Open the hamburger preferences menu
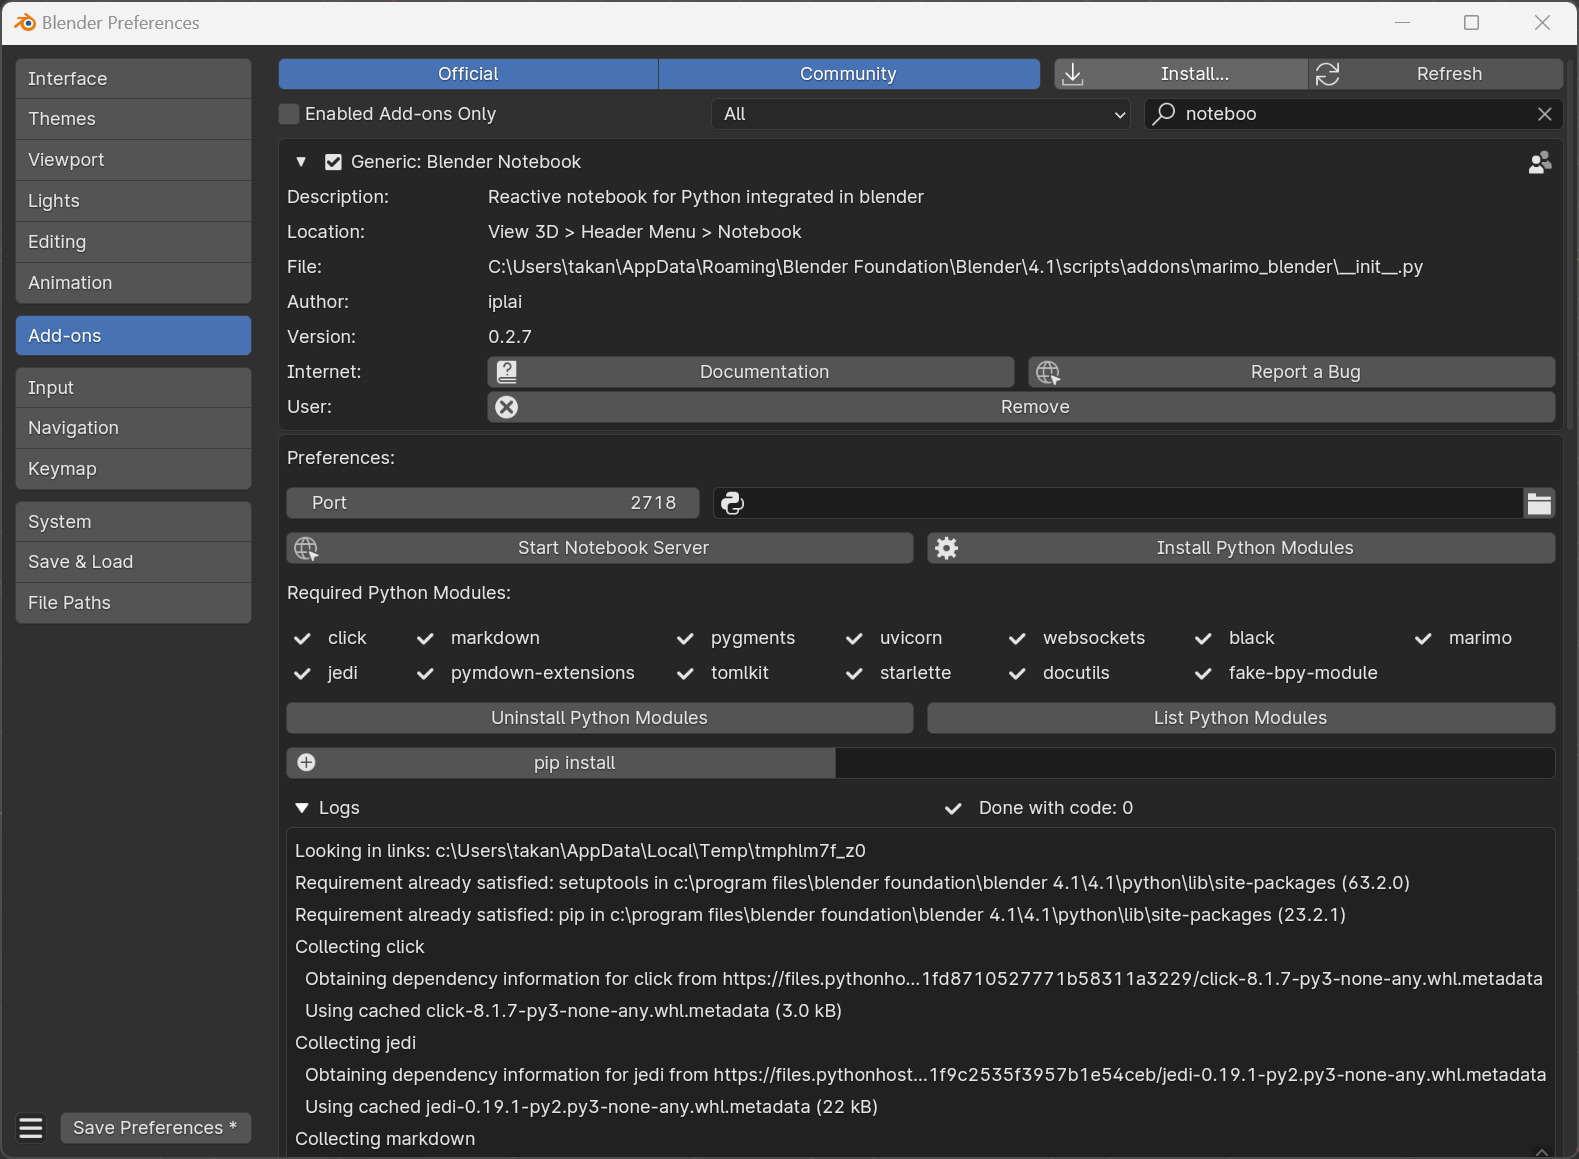Viewport: 1579px width, 1159px height. point(31,1128)
